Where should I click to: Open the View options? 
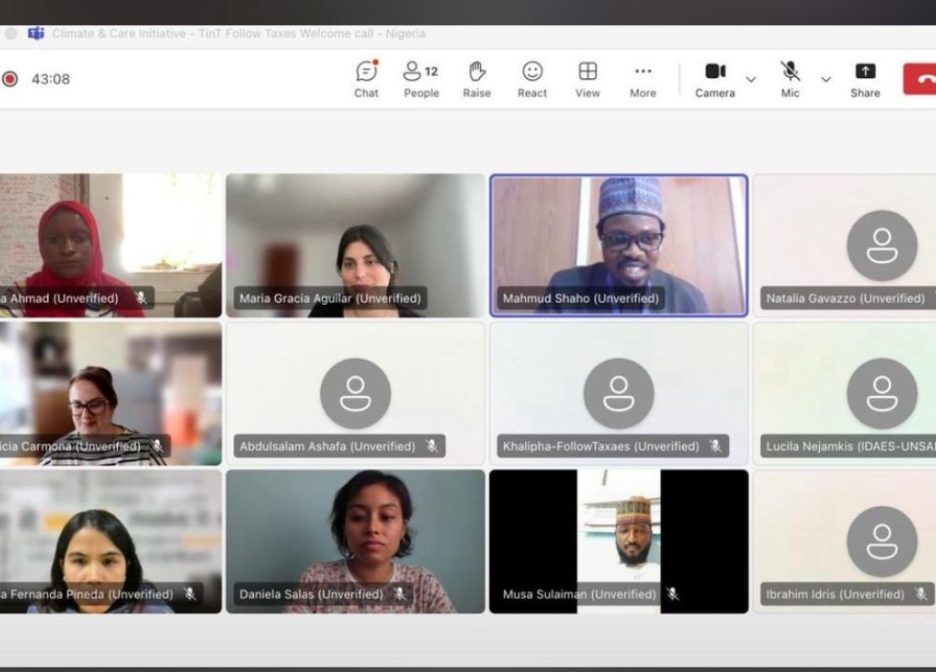pos(587,79)
